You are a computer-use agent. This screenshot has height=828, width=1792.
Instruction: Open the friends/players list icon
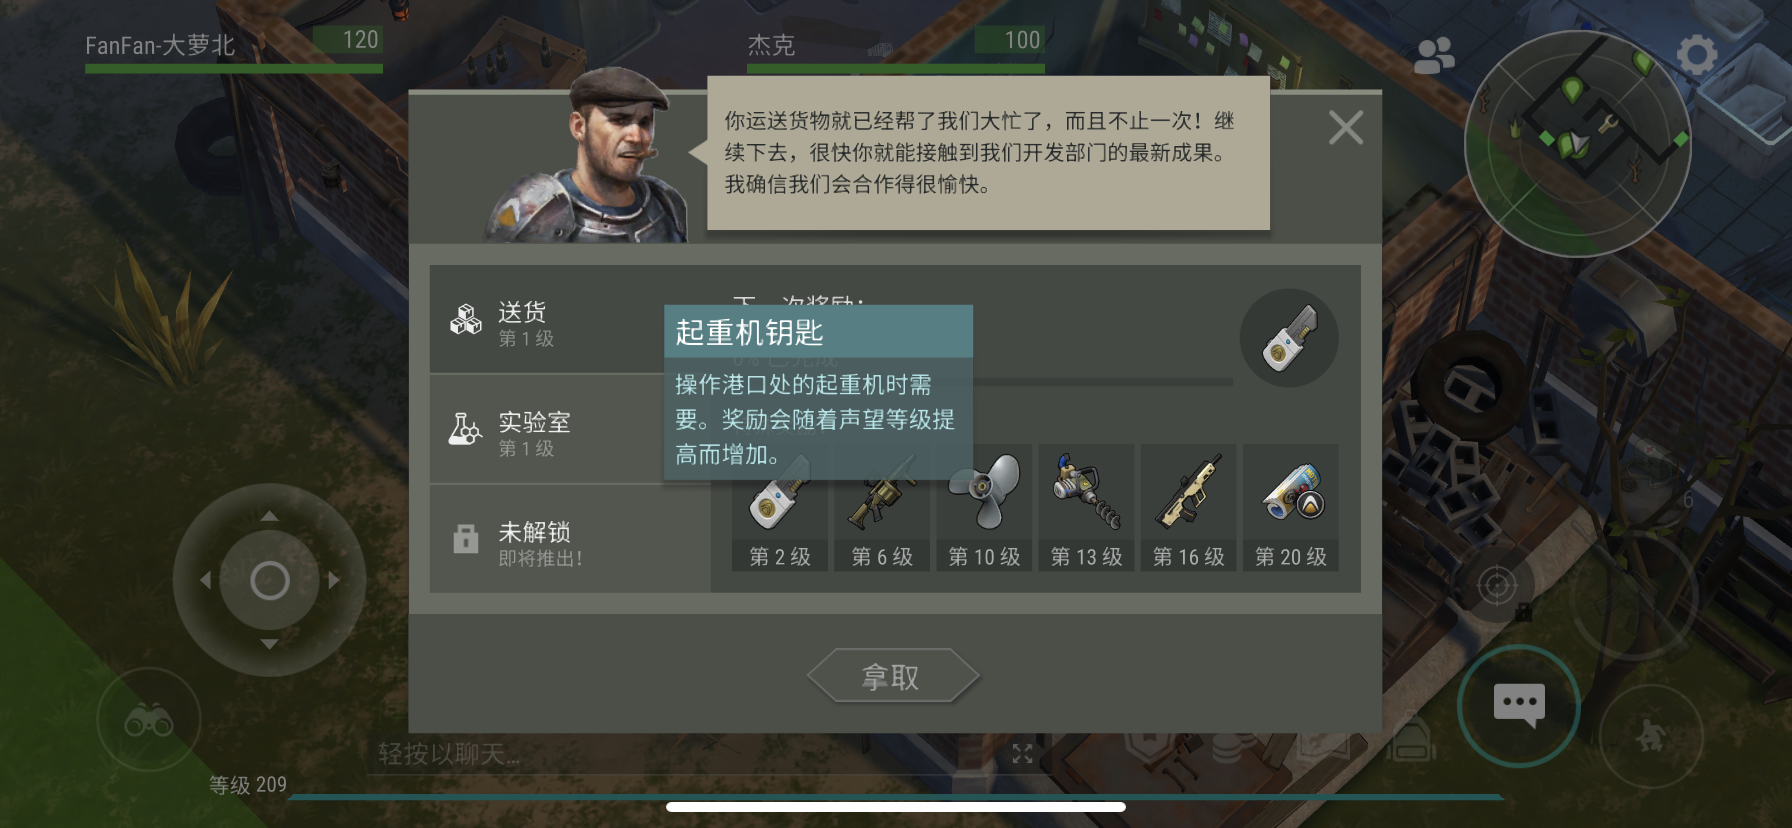pyautogui.click(x=1434, y=56)
